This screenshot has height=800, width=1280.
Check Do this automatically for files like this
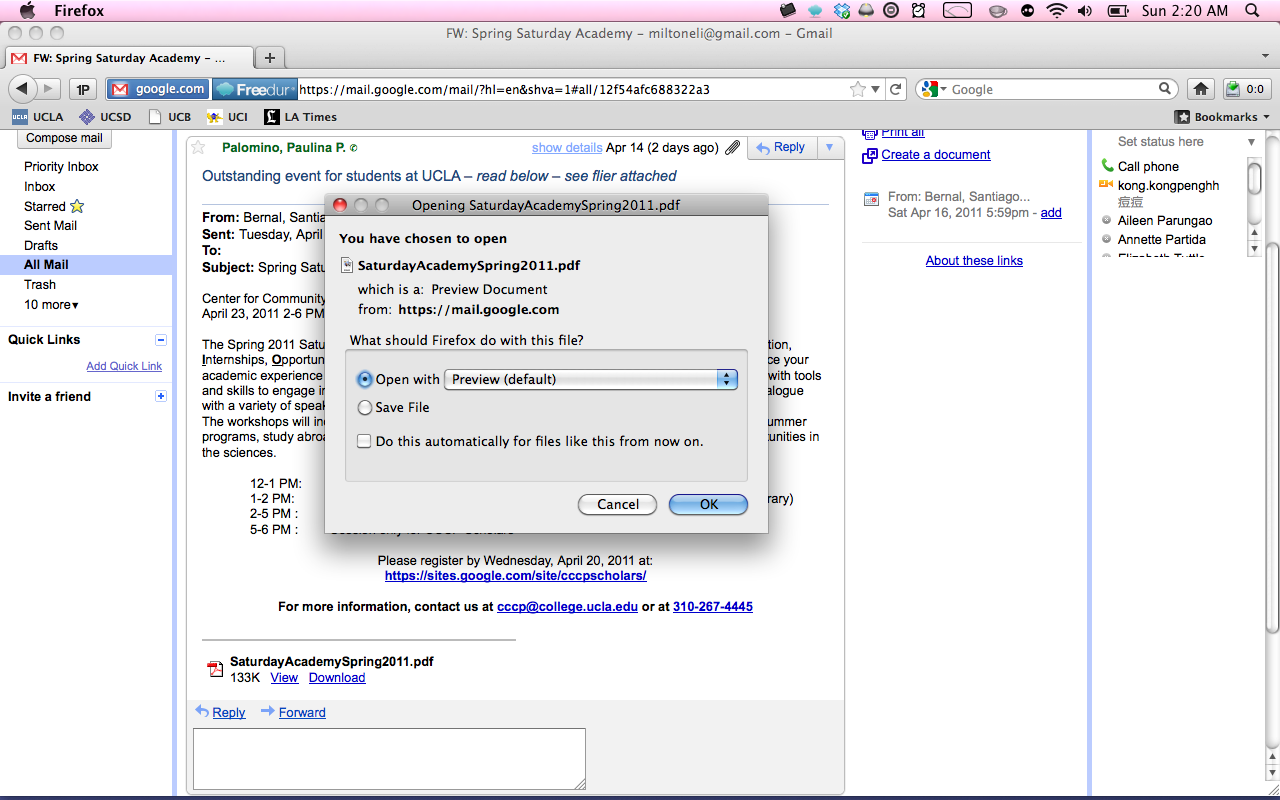pyautogui.click(x=365, y=441)
